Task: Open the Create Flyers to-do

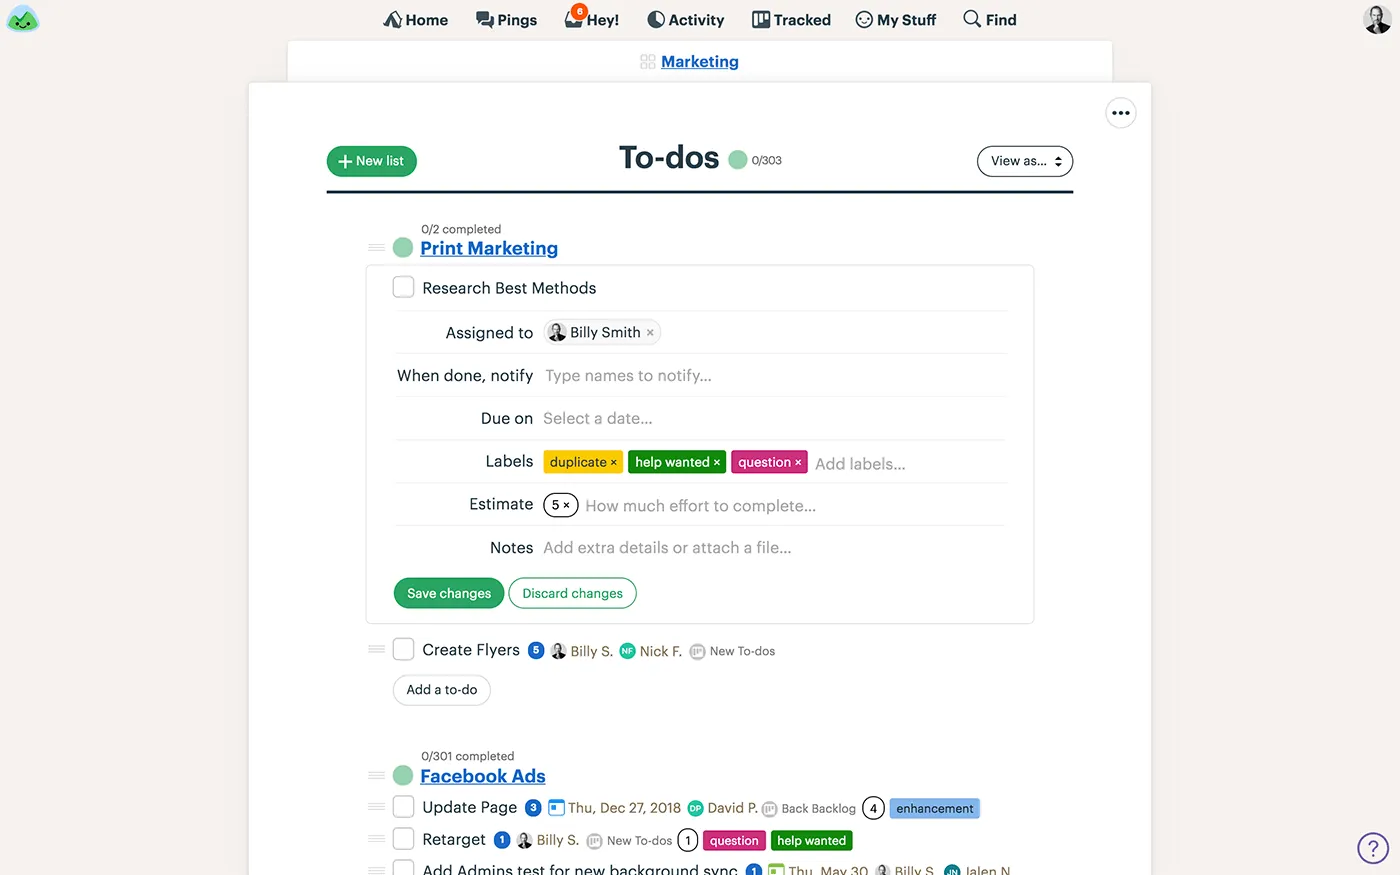Action: click(471, 650)
